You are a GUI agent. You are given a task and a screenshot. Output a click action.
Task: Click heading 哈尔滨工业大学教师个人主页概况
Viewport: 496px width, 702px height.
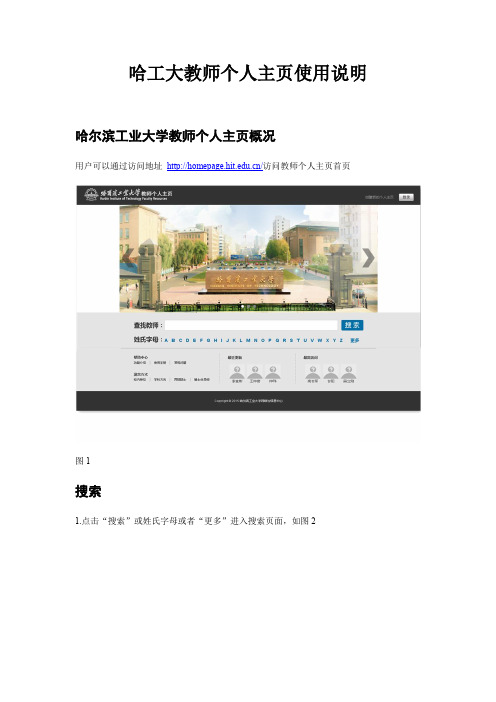point(175,136)
